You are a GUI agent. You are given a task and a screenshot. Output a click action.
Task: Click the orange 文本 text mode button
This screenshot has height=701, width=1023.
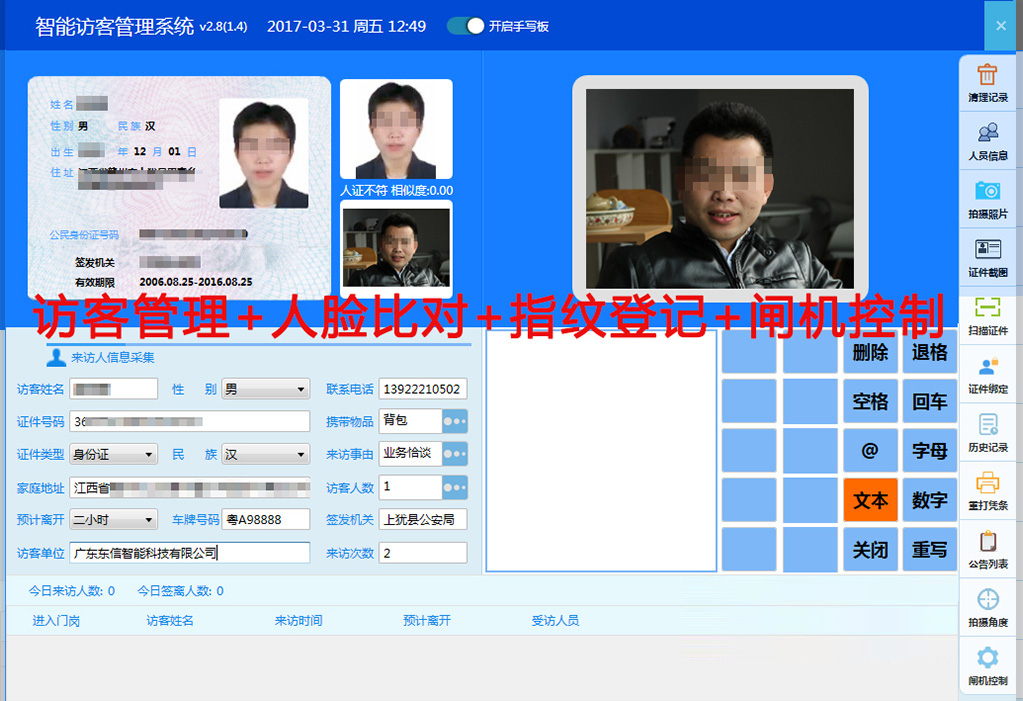pyautogui.click(x=869, y=500)
